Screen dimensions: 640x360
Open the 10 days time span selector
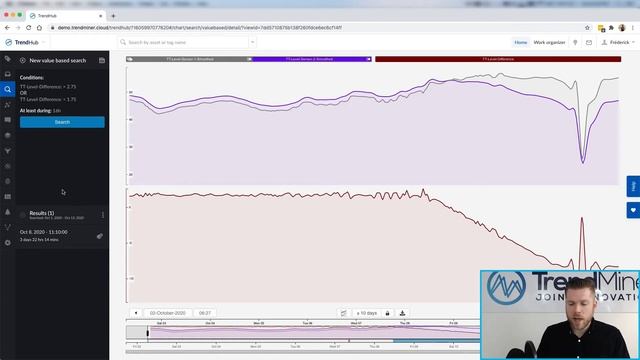tap(366, 313)
